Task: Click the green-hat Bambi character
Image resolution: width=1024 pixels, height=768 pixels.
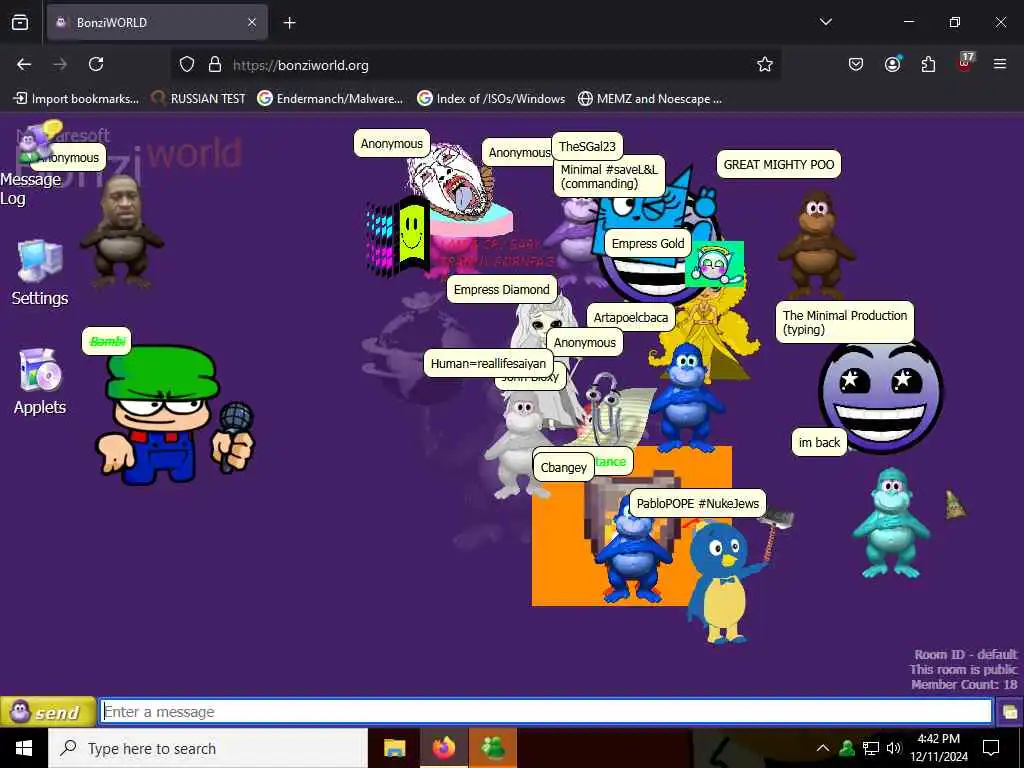Action: pos(175,416)
